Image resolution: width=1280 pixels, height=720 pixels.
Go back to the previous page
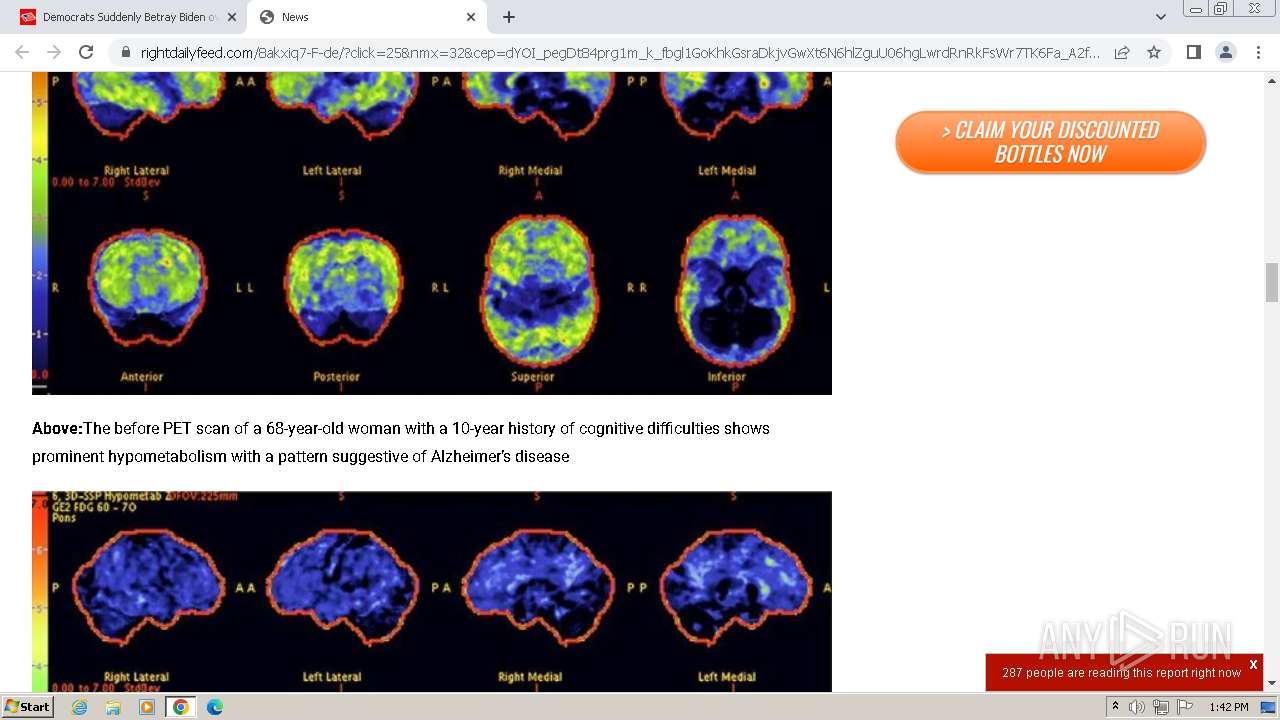22,52
